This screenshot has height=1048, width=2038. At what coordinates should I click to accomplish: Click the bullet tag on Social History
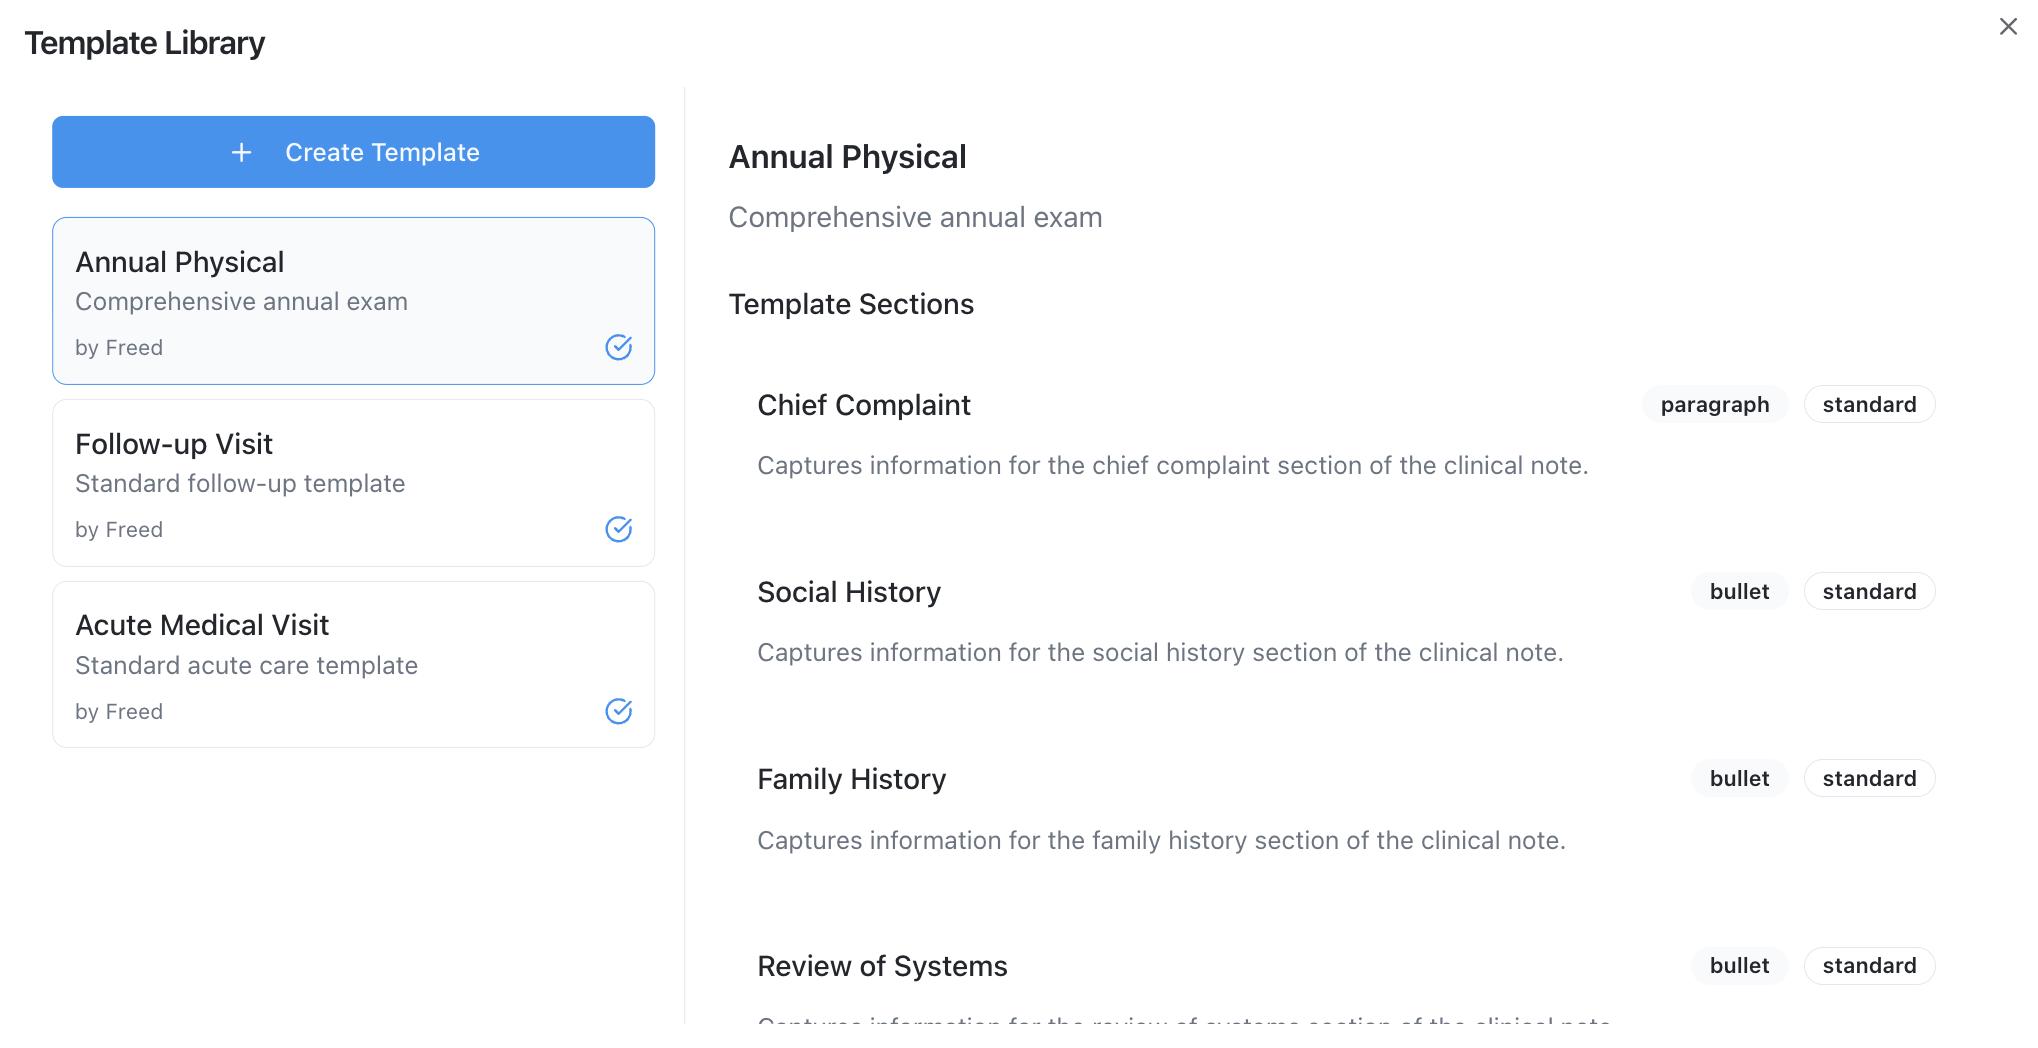[x=1739, y=592]
